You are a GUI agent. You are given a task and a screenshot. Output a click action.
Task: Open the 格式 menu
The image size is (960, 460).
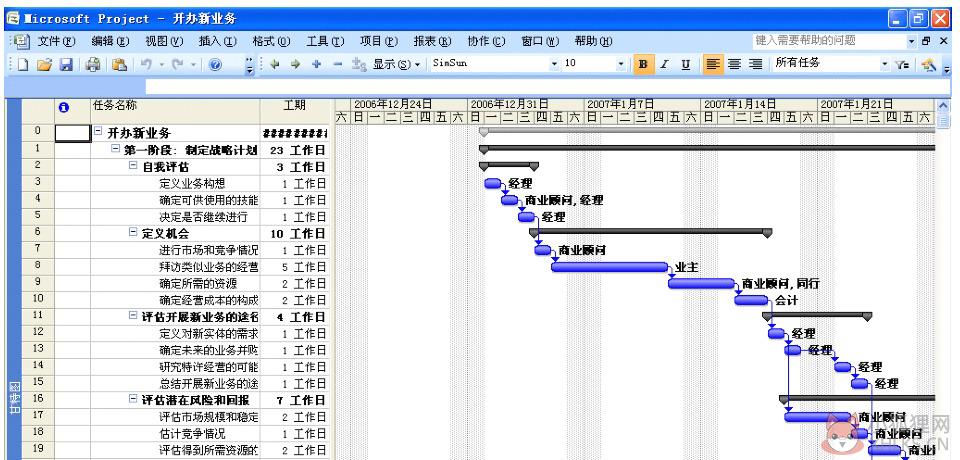click(271, 41)
